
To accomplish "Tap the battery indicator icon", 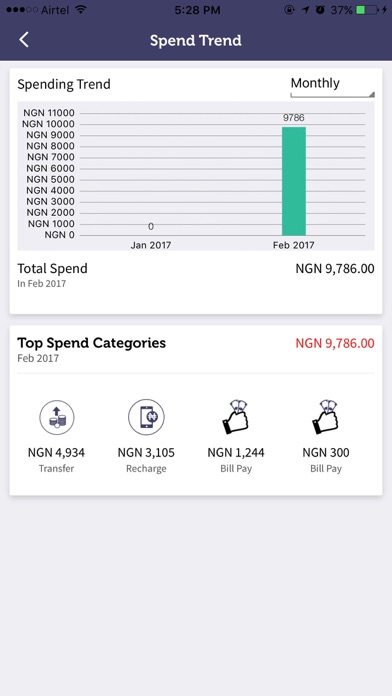I will click(367, 10).
